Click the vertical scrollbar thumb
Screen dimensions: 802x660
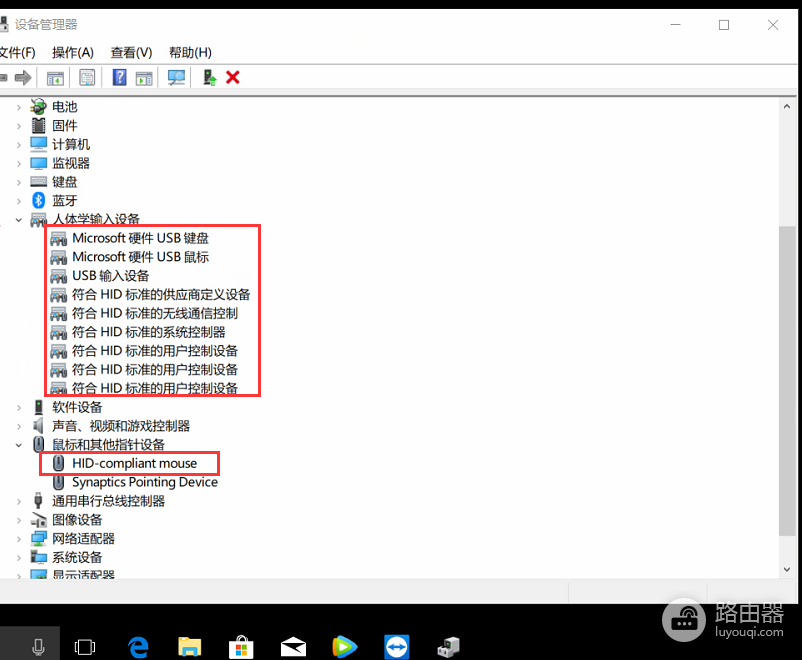[x=787, y=381]
